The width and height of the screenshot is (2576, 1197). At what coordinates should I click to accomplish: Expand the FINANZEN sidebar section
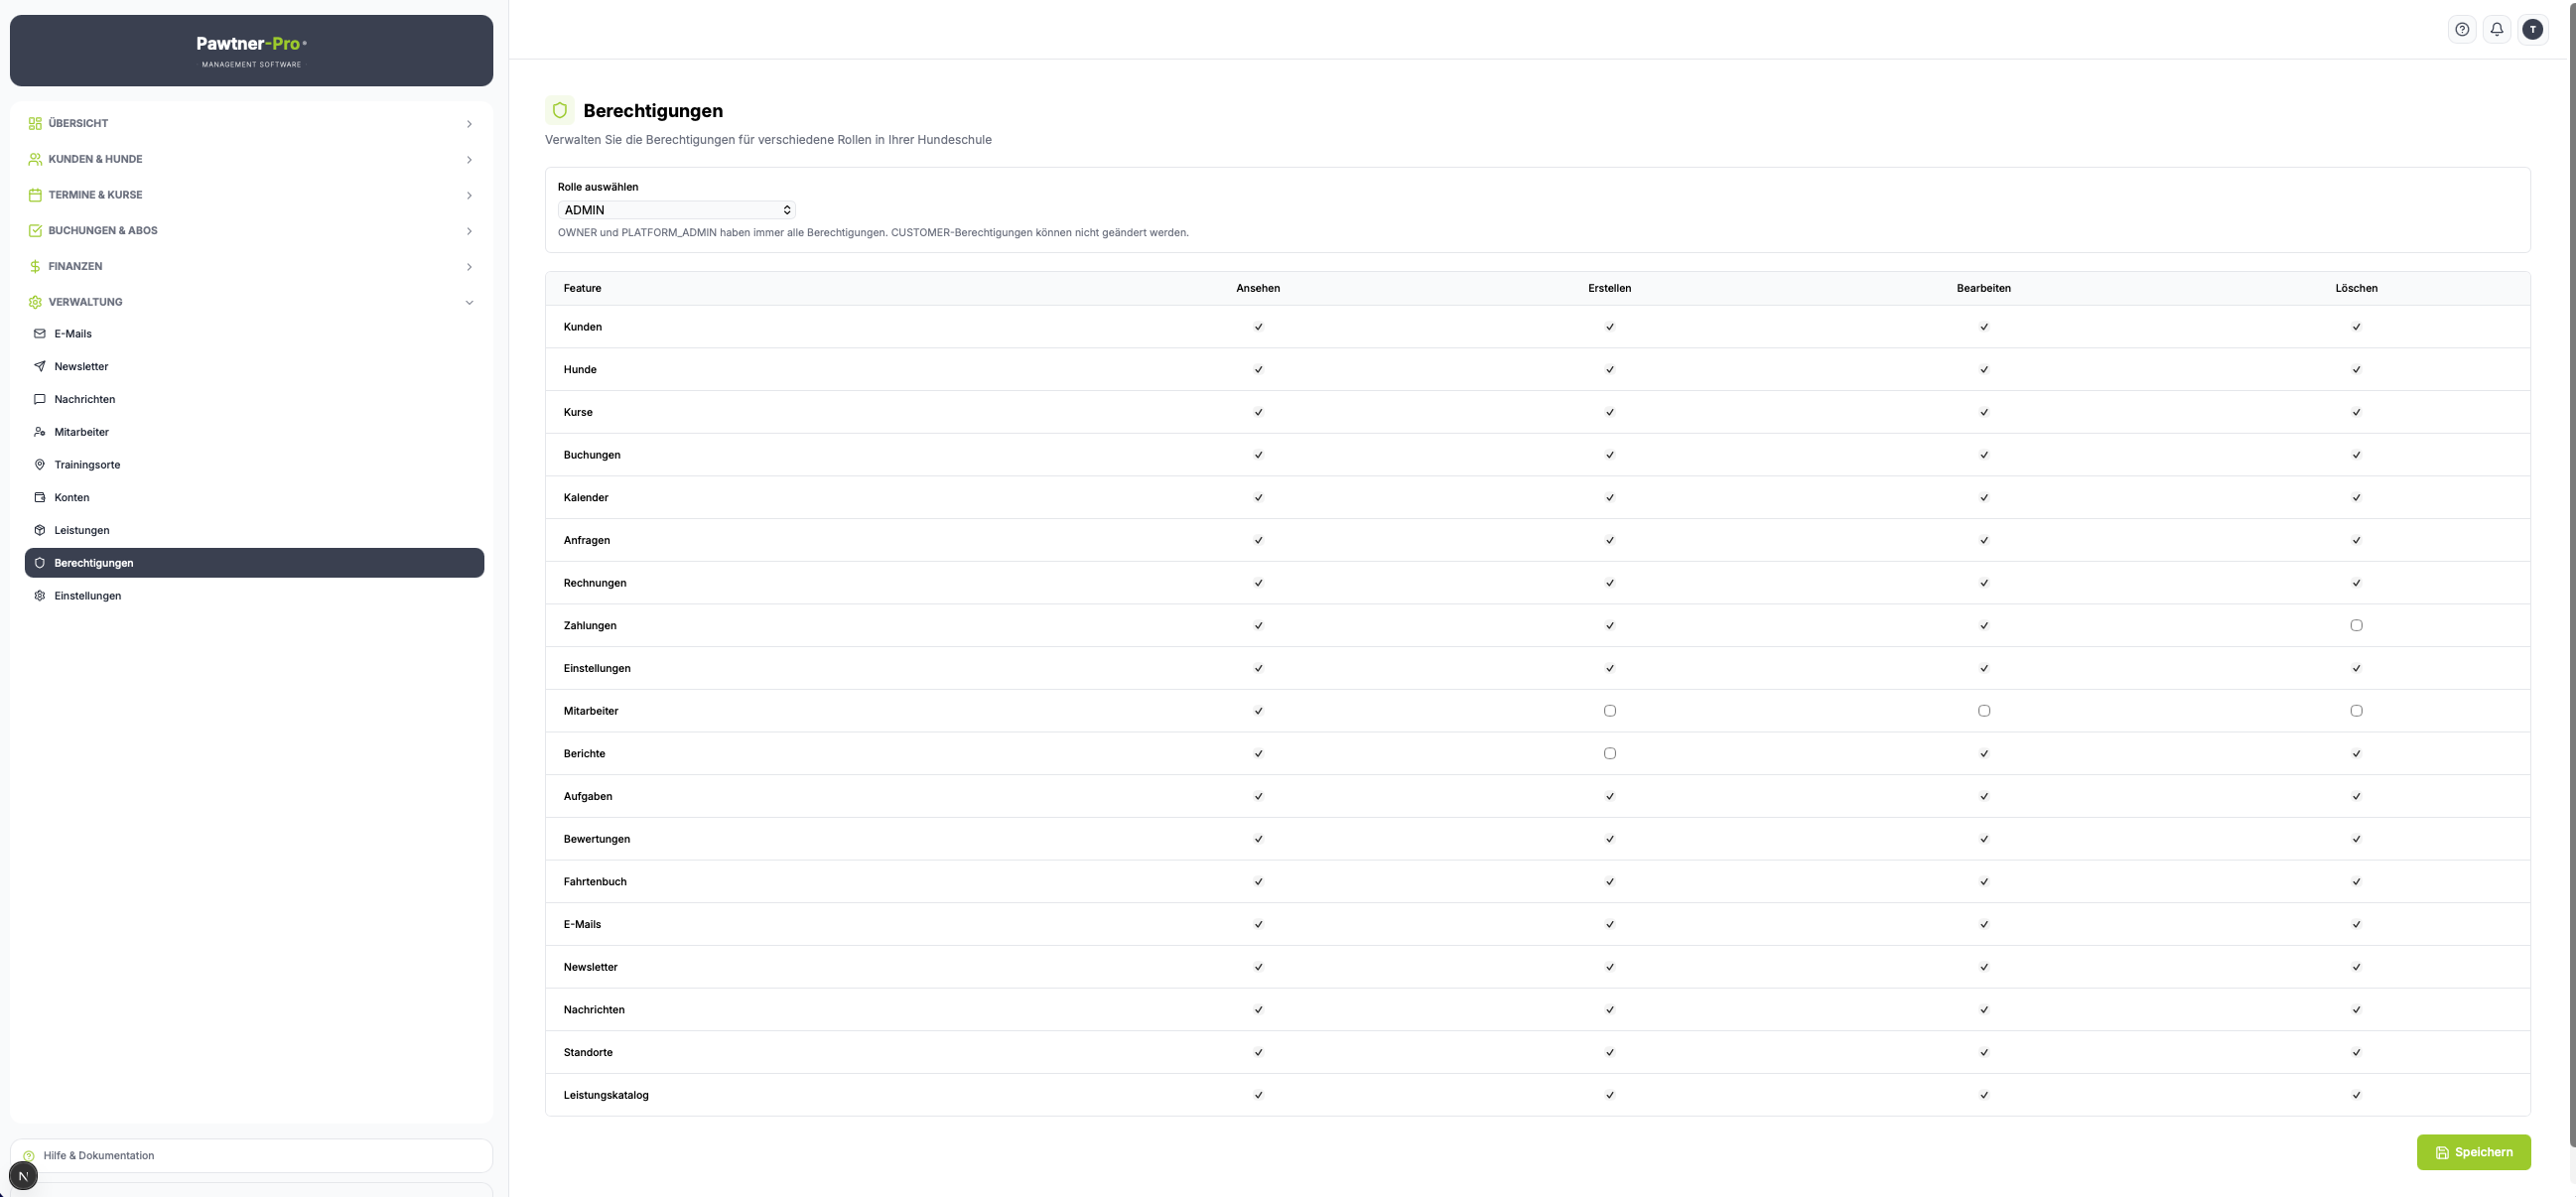(254, 266)
